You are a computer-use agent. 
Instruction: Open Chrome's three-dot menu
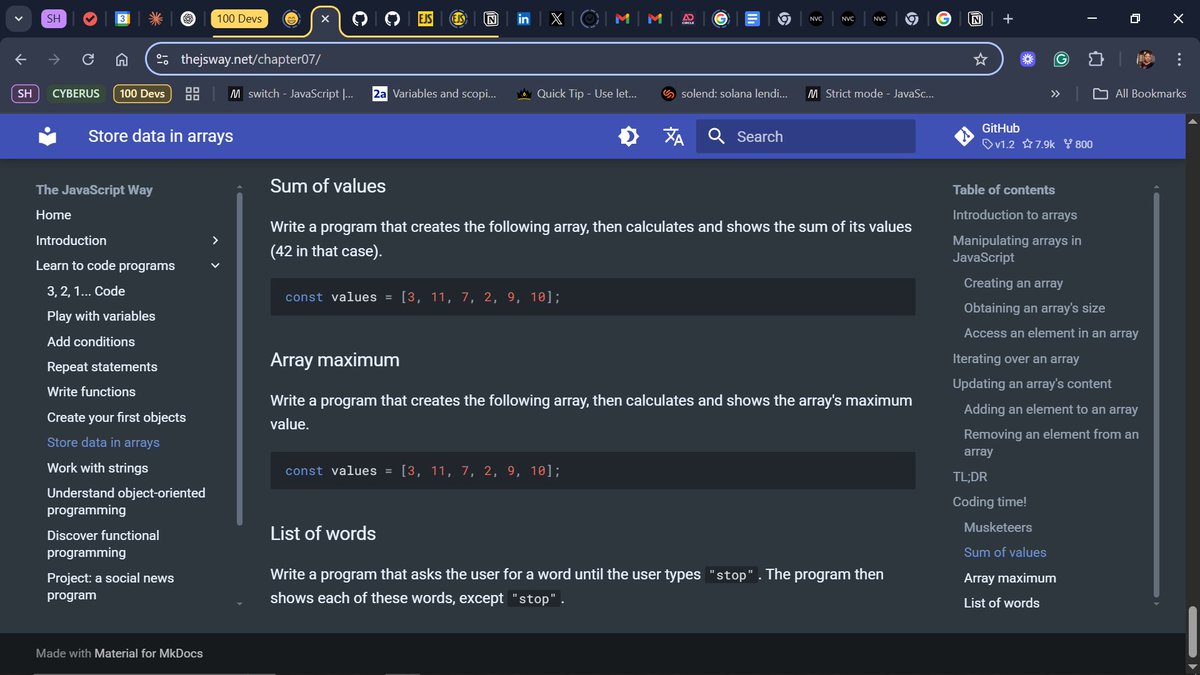pos(1181,59)
